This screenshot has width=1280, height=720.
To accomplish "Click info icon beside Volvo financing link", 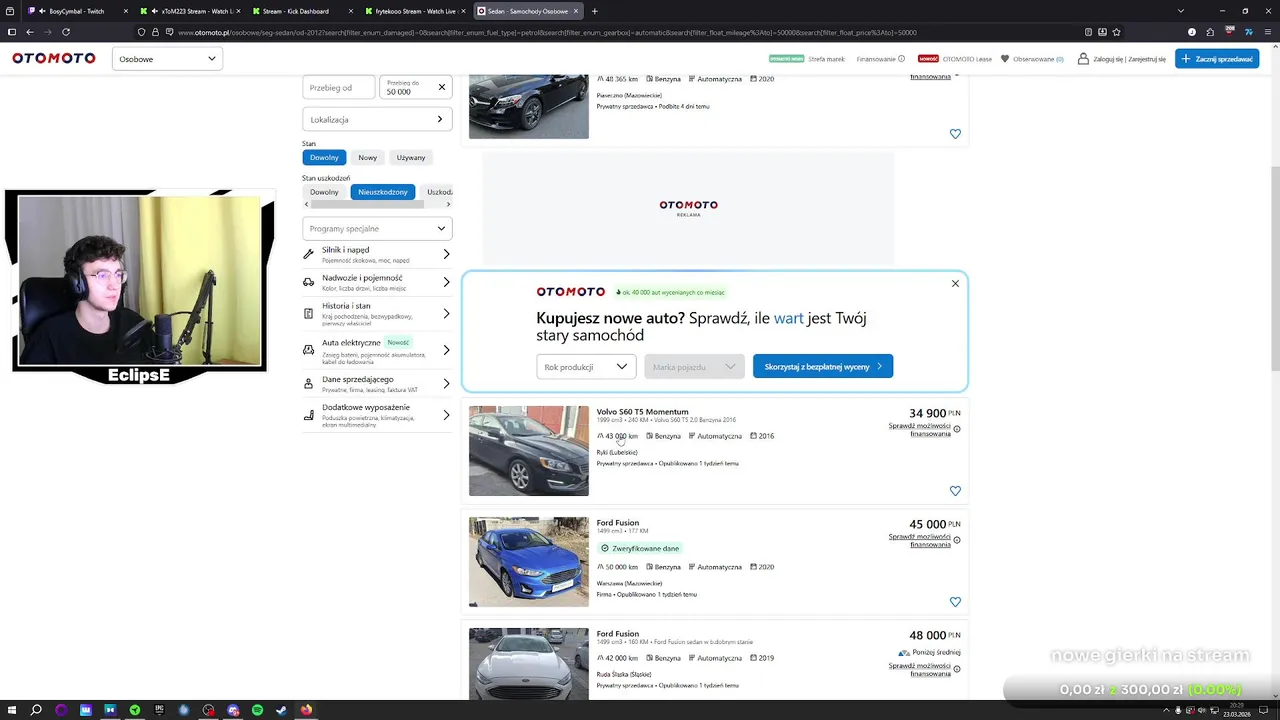I will pos(957,429).
